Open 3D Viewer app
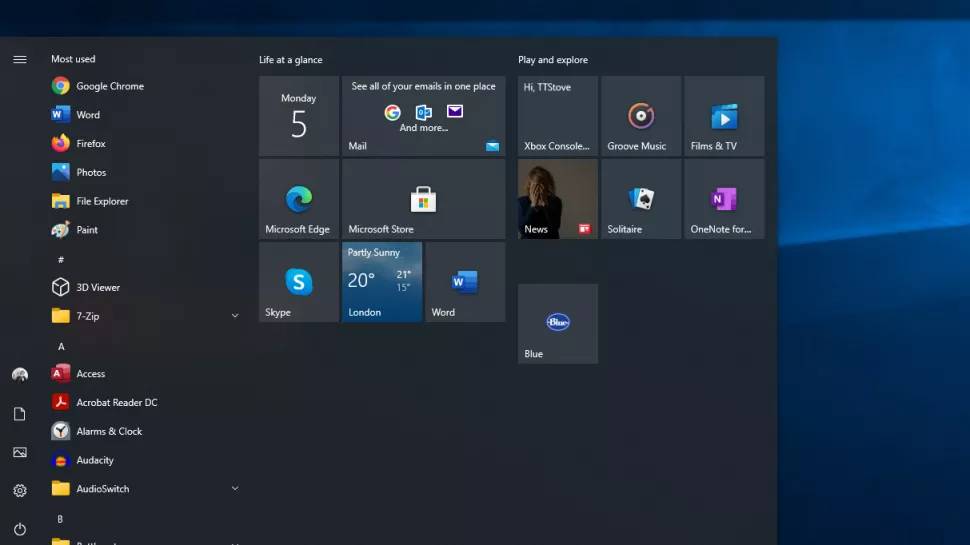The width and height of the screenshot is (970, 545). [146, 287]
